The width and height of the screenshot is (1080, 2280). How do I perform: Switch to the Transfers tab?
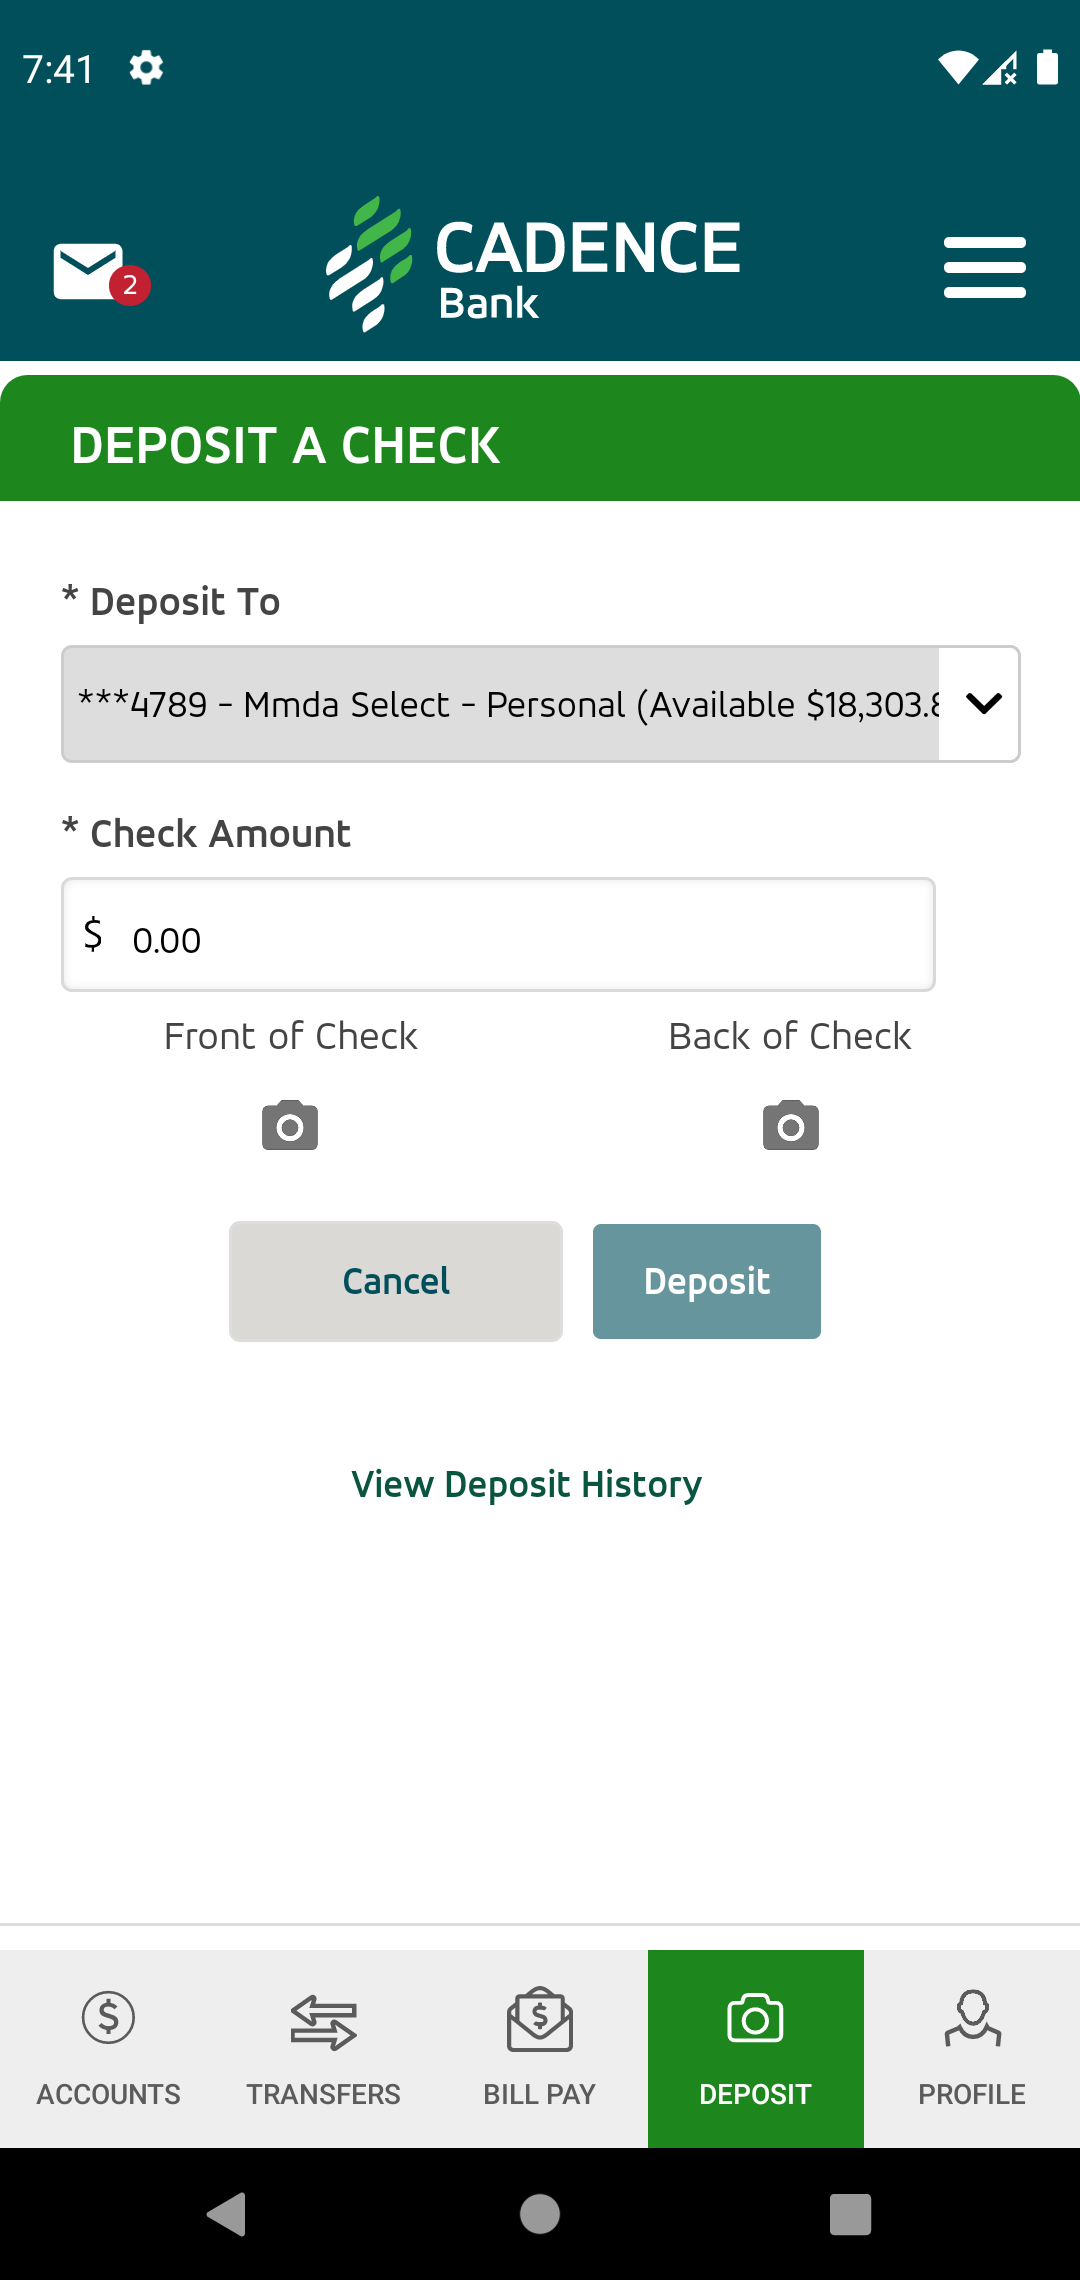pos(324,2048)
